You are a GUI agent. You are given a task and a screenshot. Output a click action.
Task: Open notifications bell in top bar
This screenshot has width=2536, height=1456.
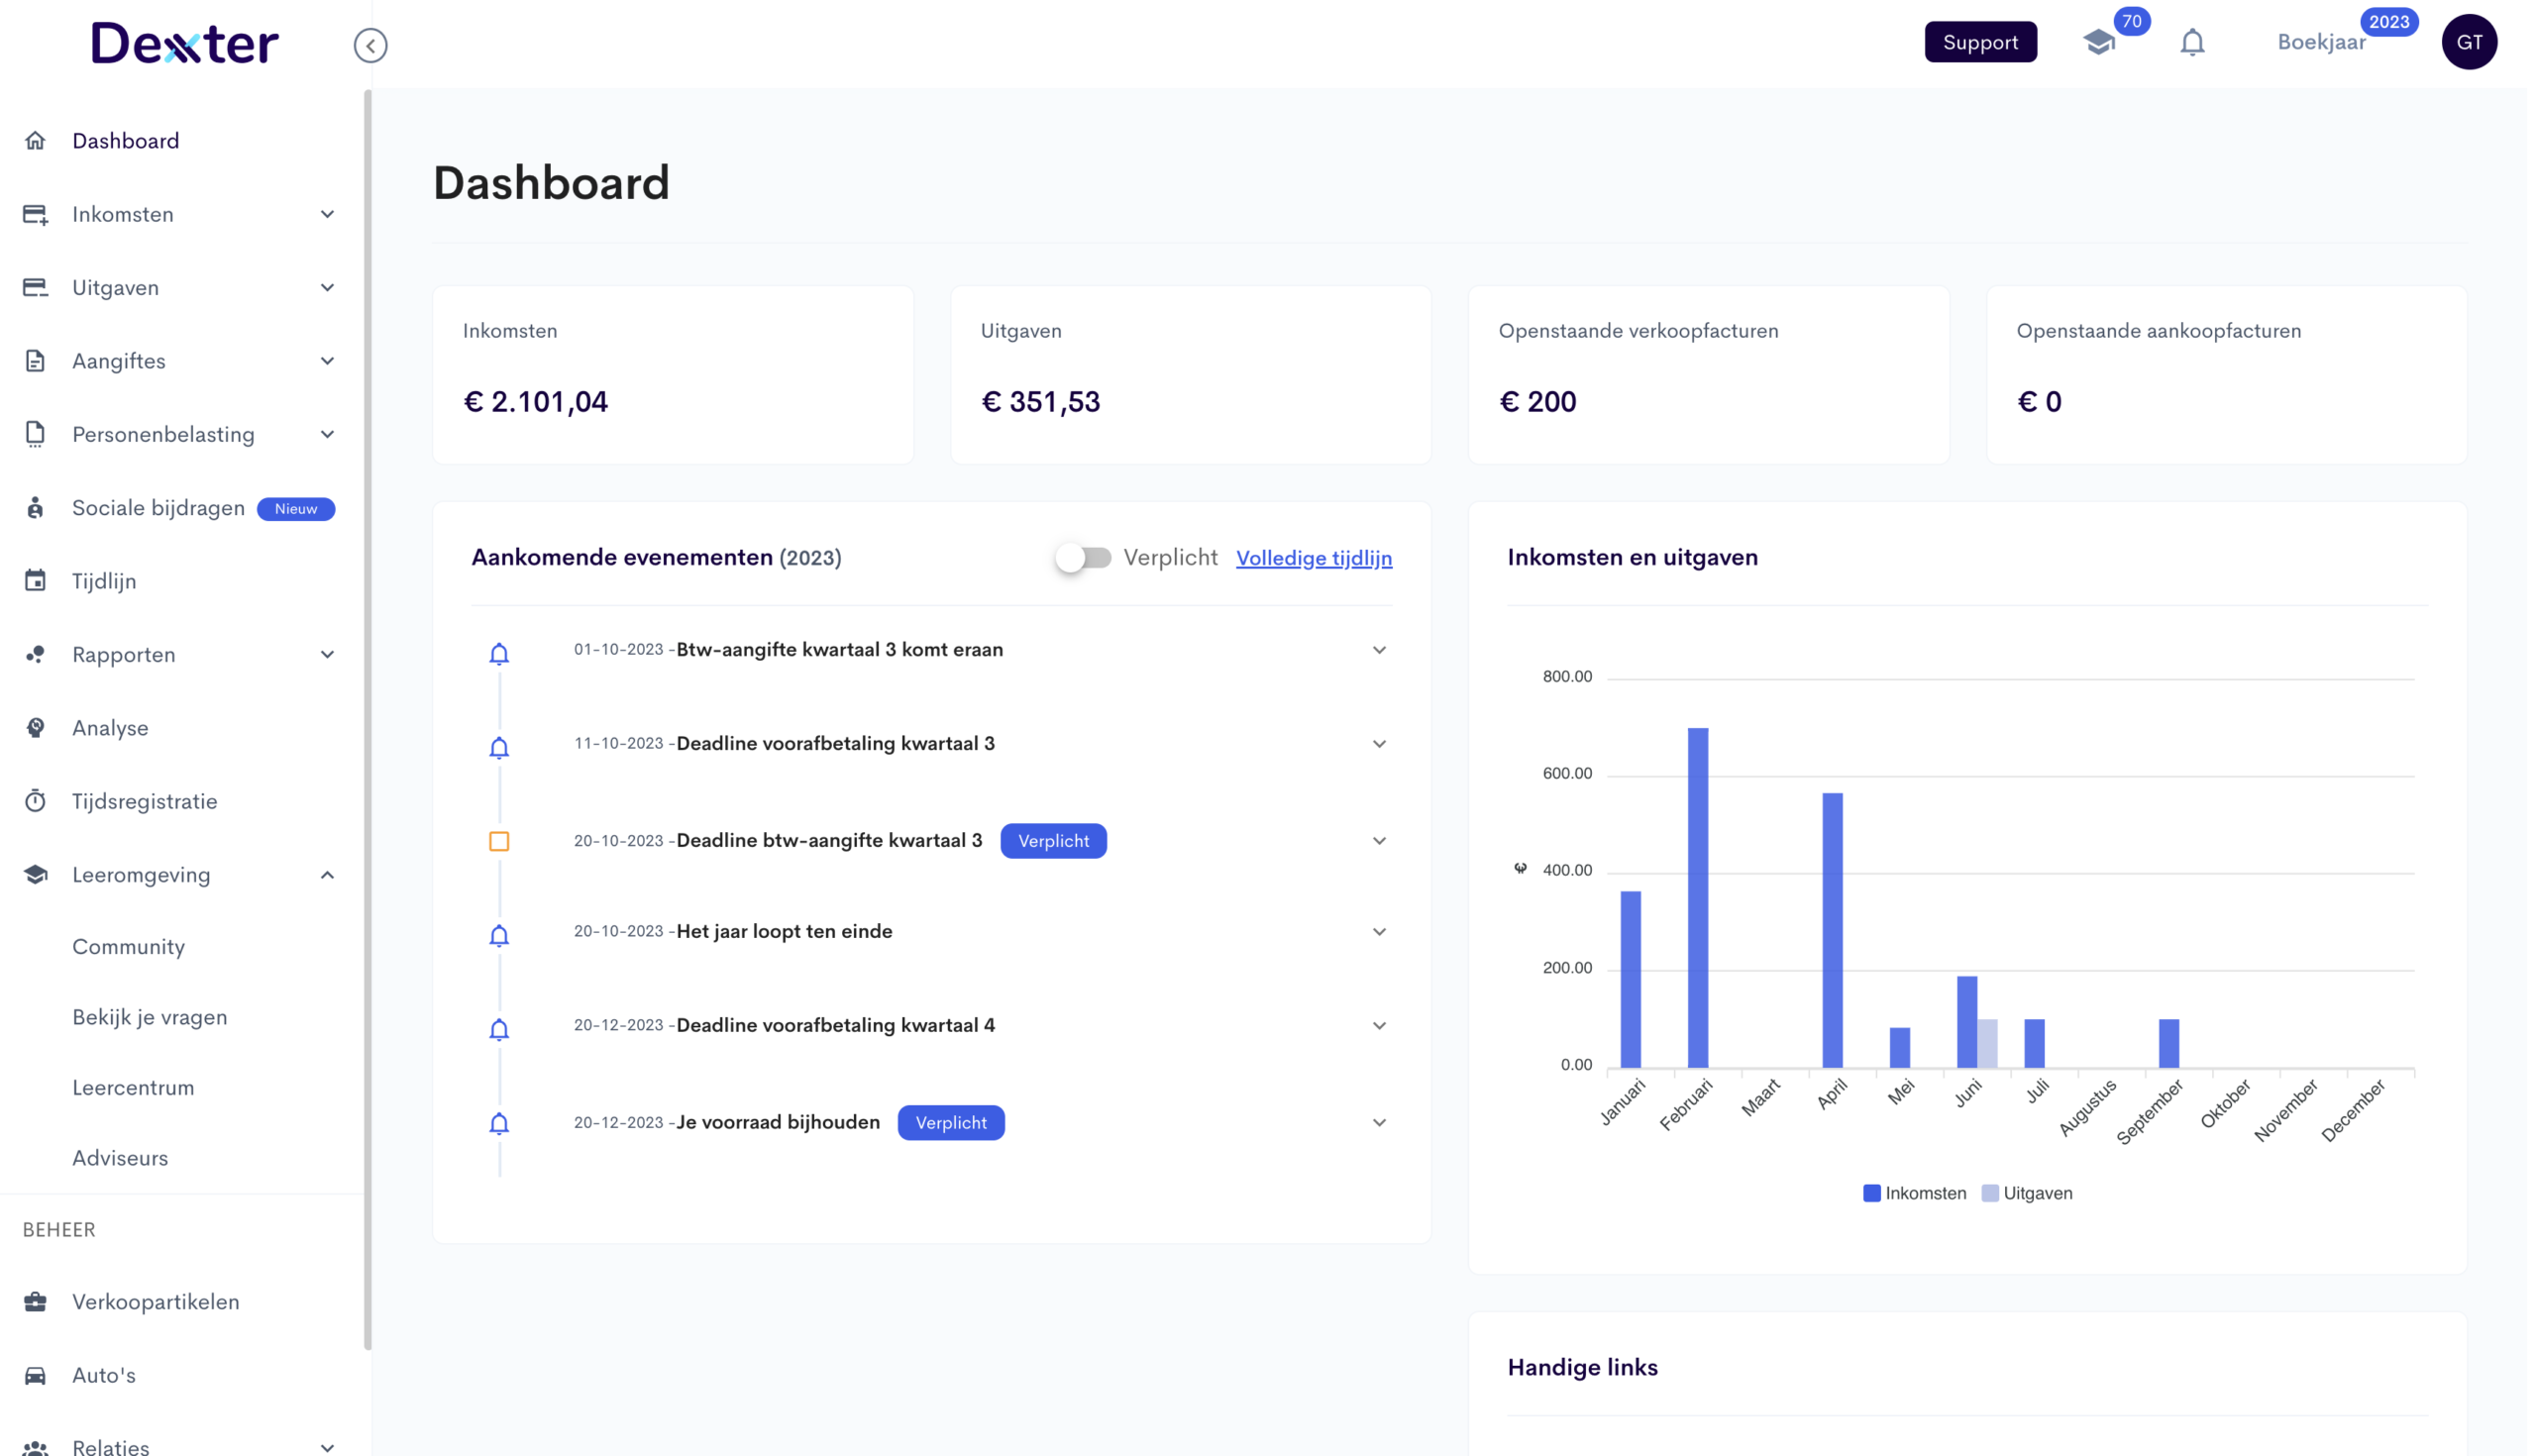pos(2192,42)
